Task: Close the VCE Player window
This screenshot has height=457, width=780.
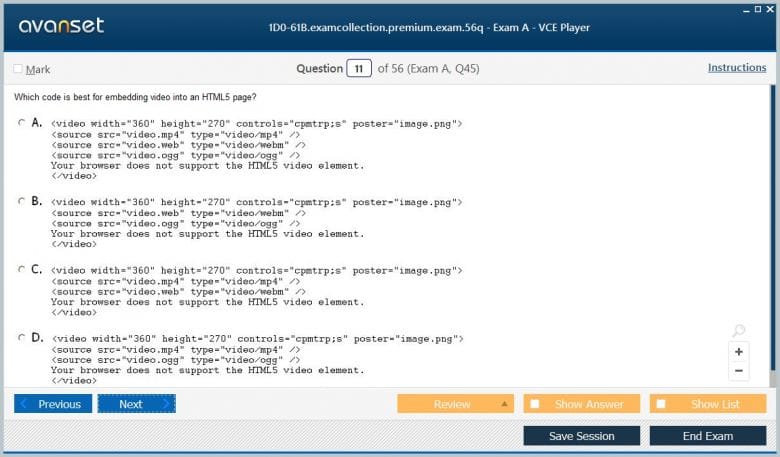Action: 770,8
